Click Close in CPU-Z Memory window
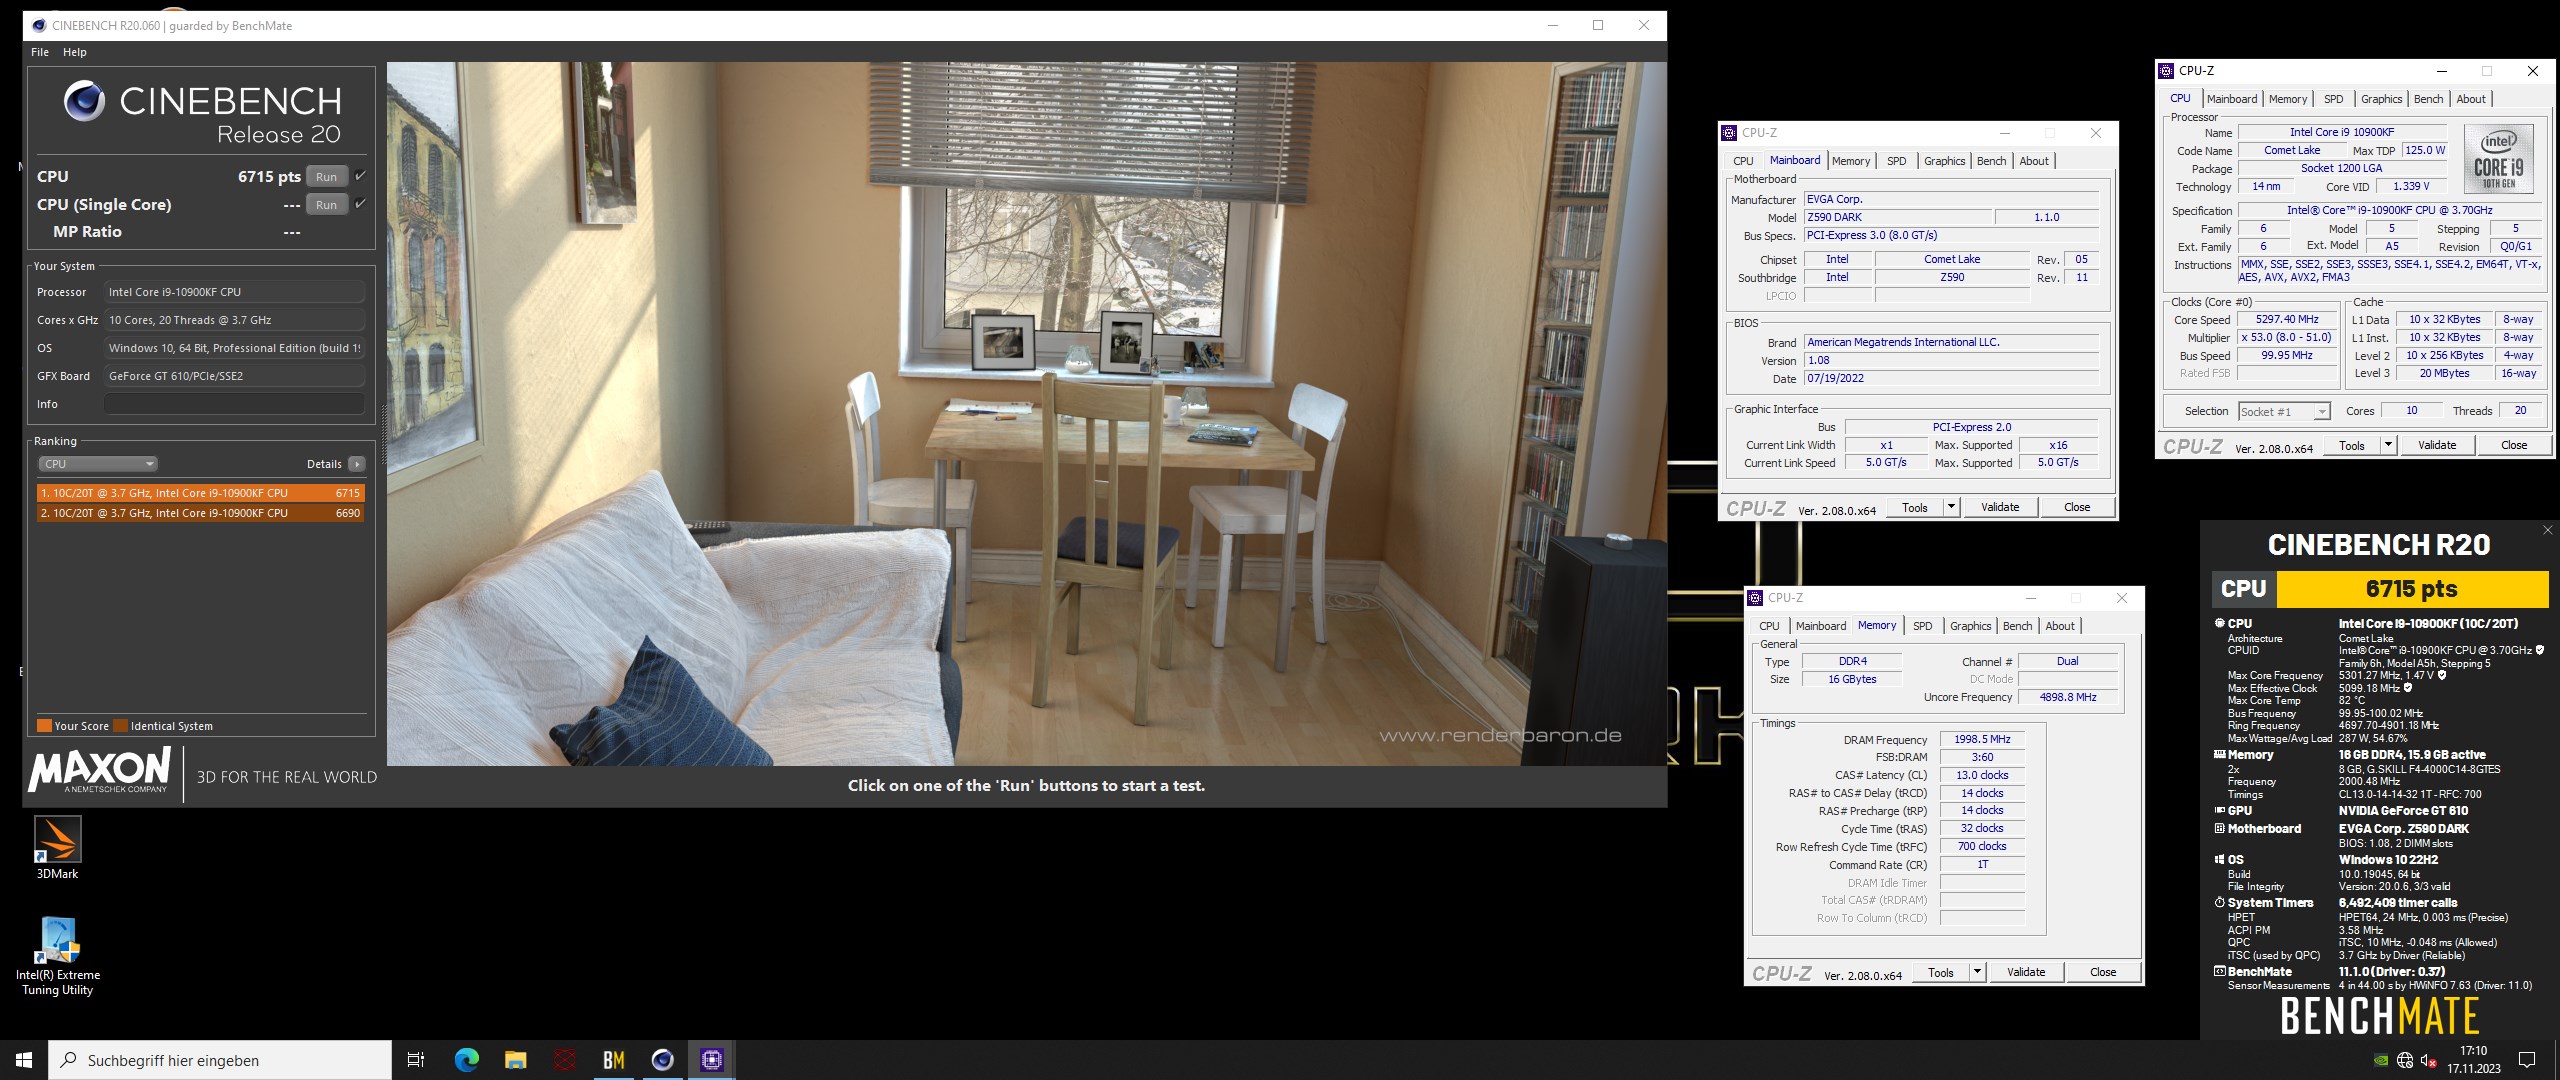Screen dimensions: 2560x1080 (2102, 972)
